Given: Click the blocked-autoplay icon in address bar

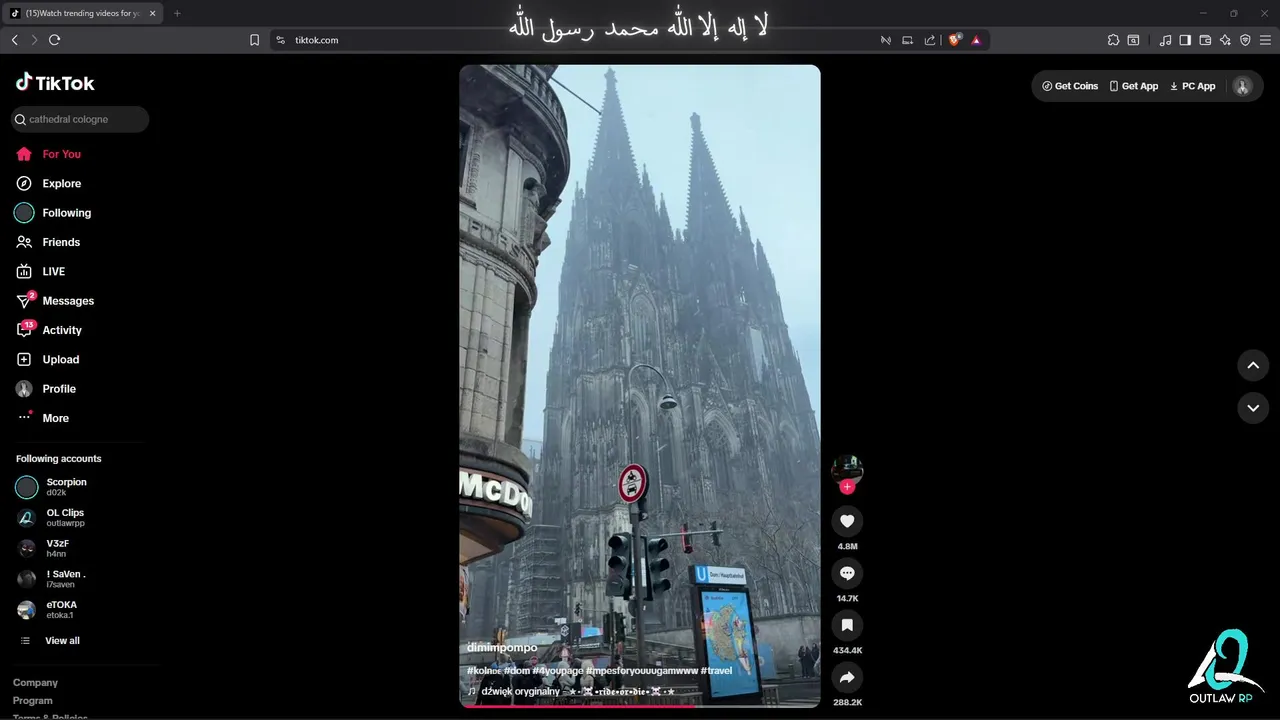Looking at the screenshot, I should 885,40.
